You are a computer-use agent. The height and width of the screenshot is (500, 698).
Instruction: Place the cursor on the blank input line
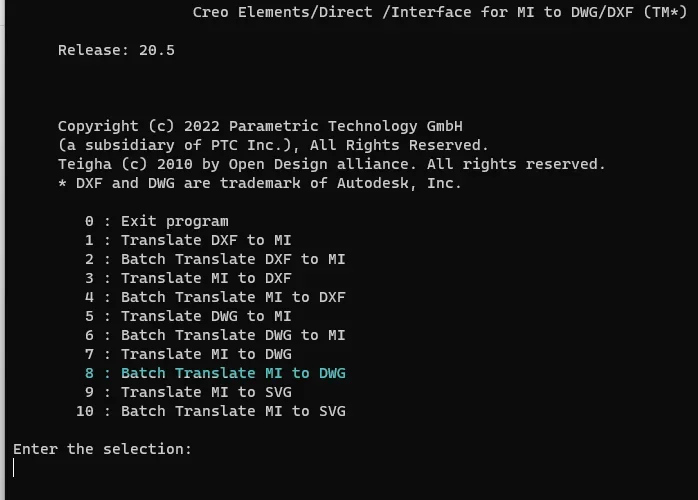(16, 468)
